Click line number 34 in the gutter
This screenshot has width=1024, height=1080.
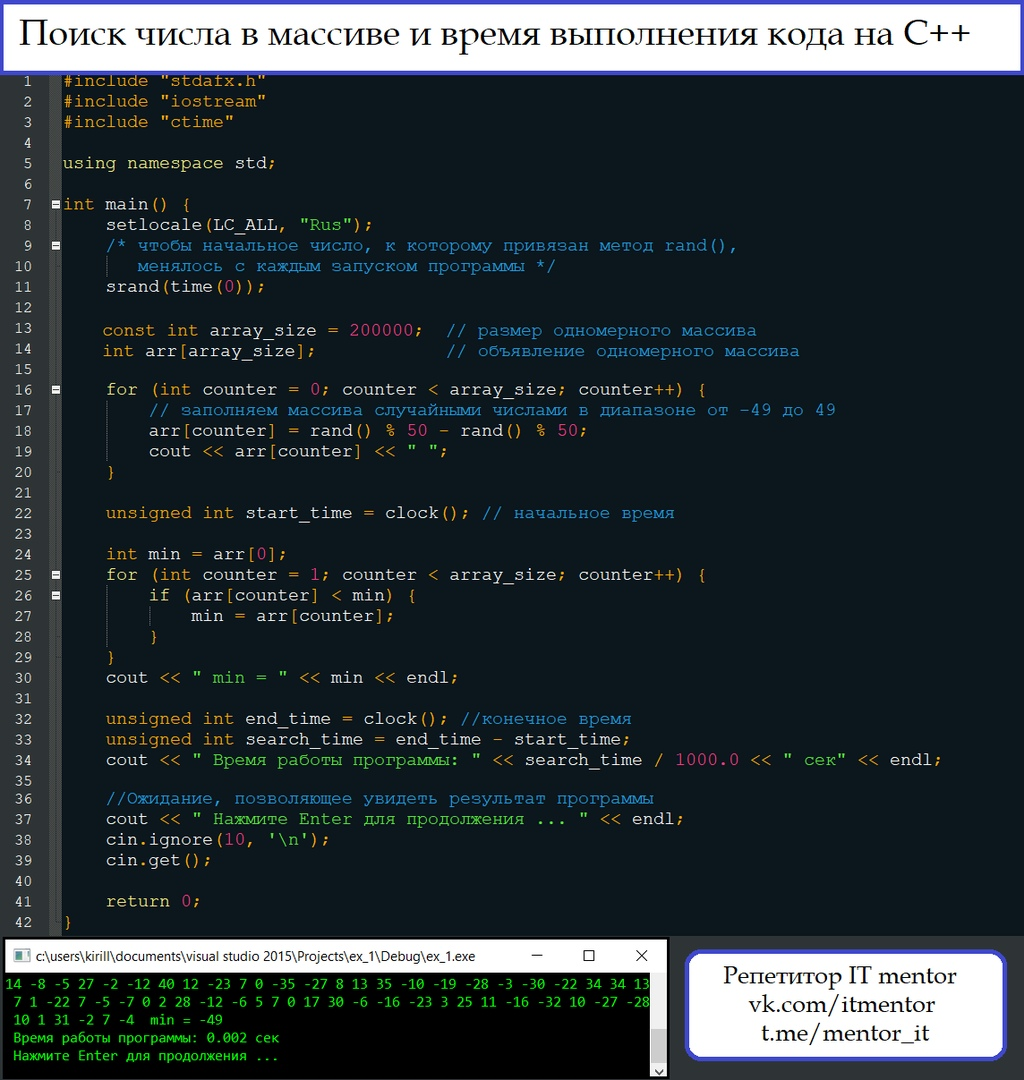tap(23, 760)
